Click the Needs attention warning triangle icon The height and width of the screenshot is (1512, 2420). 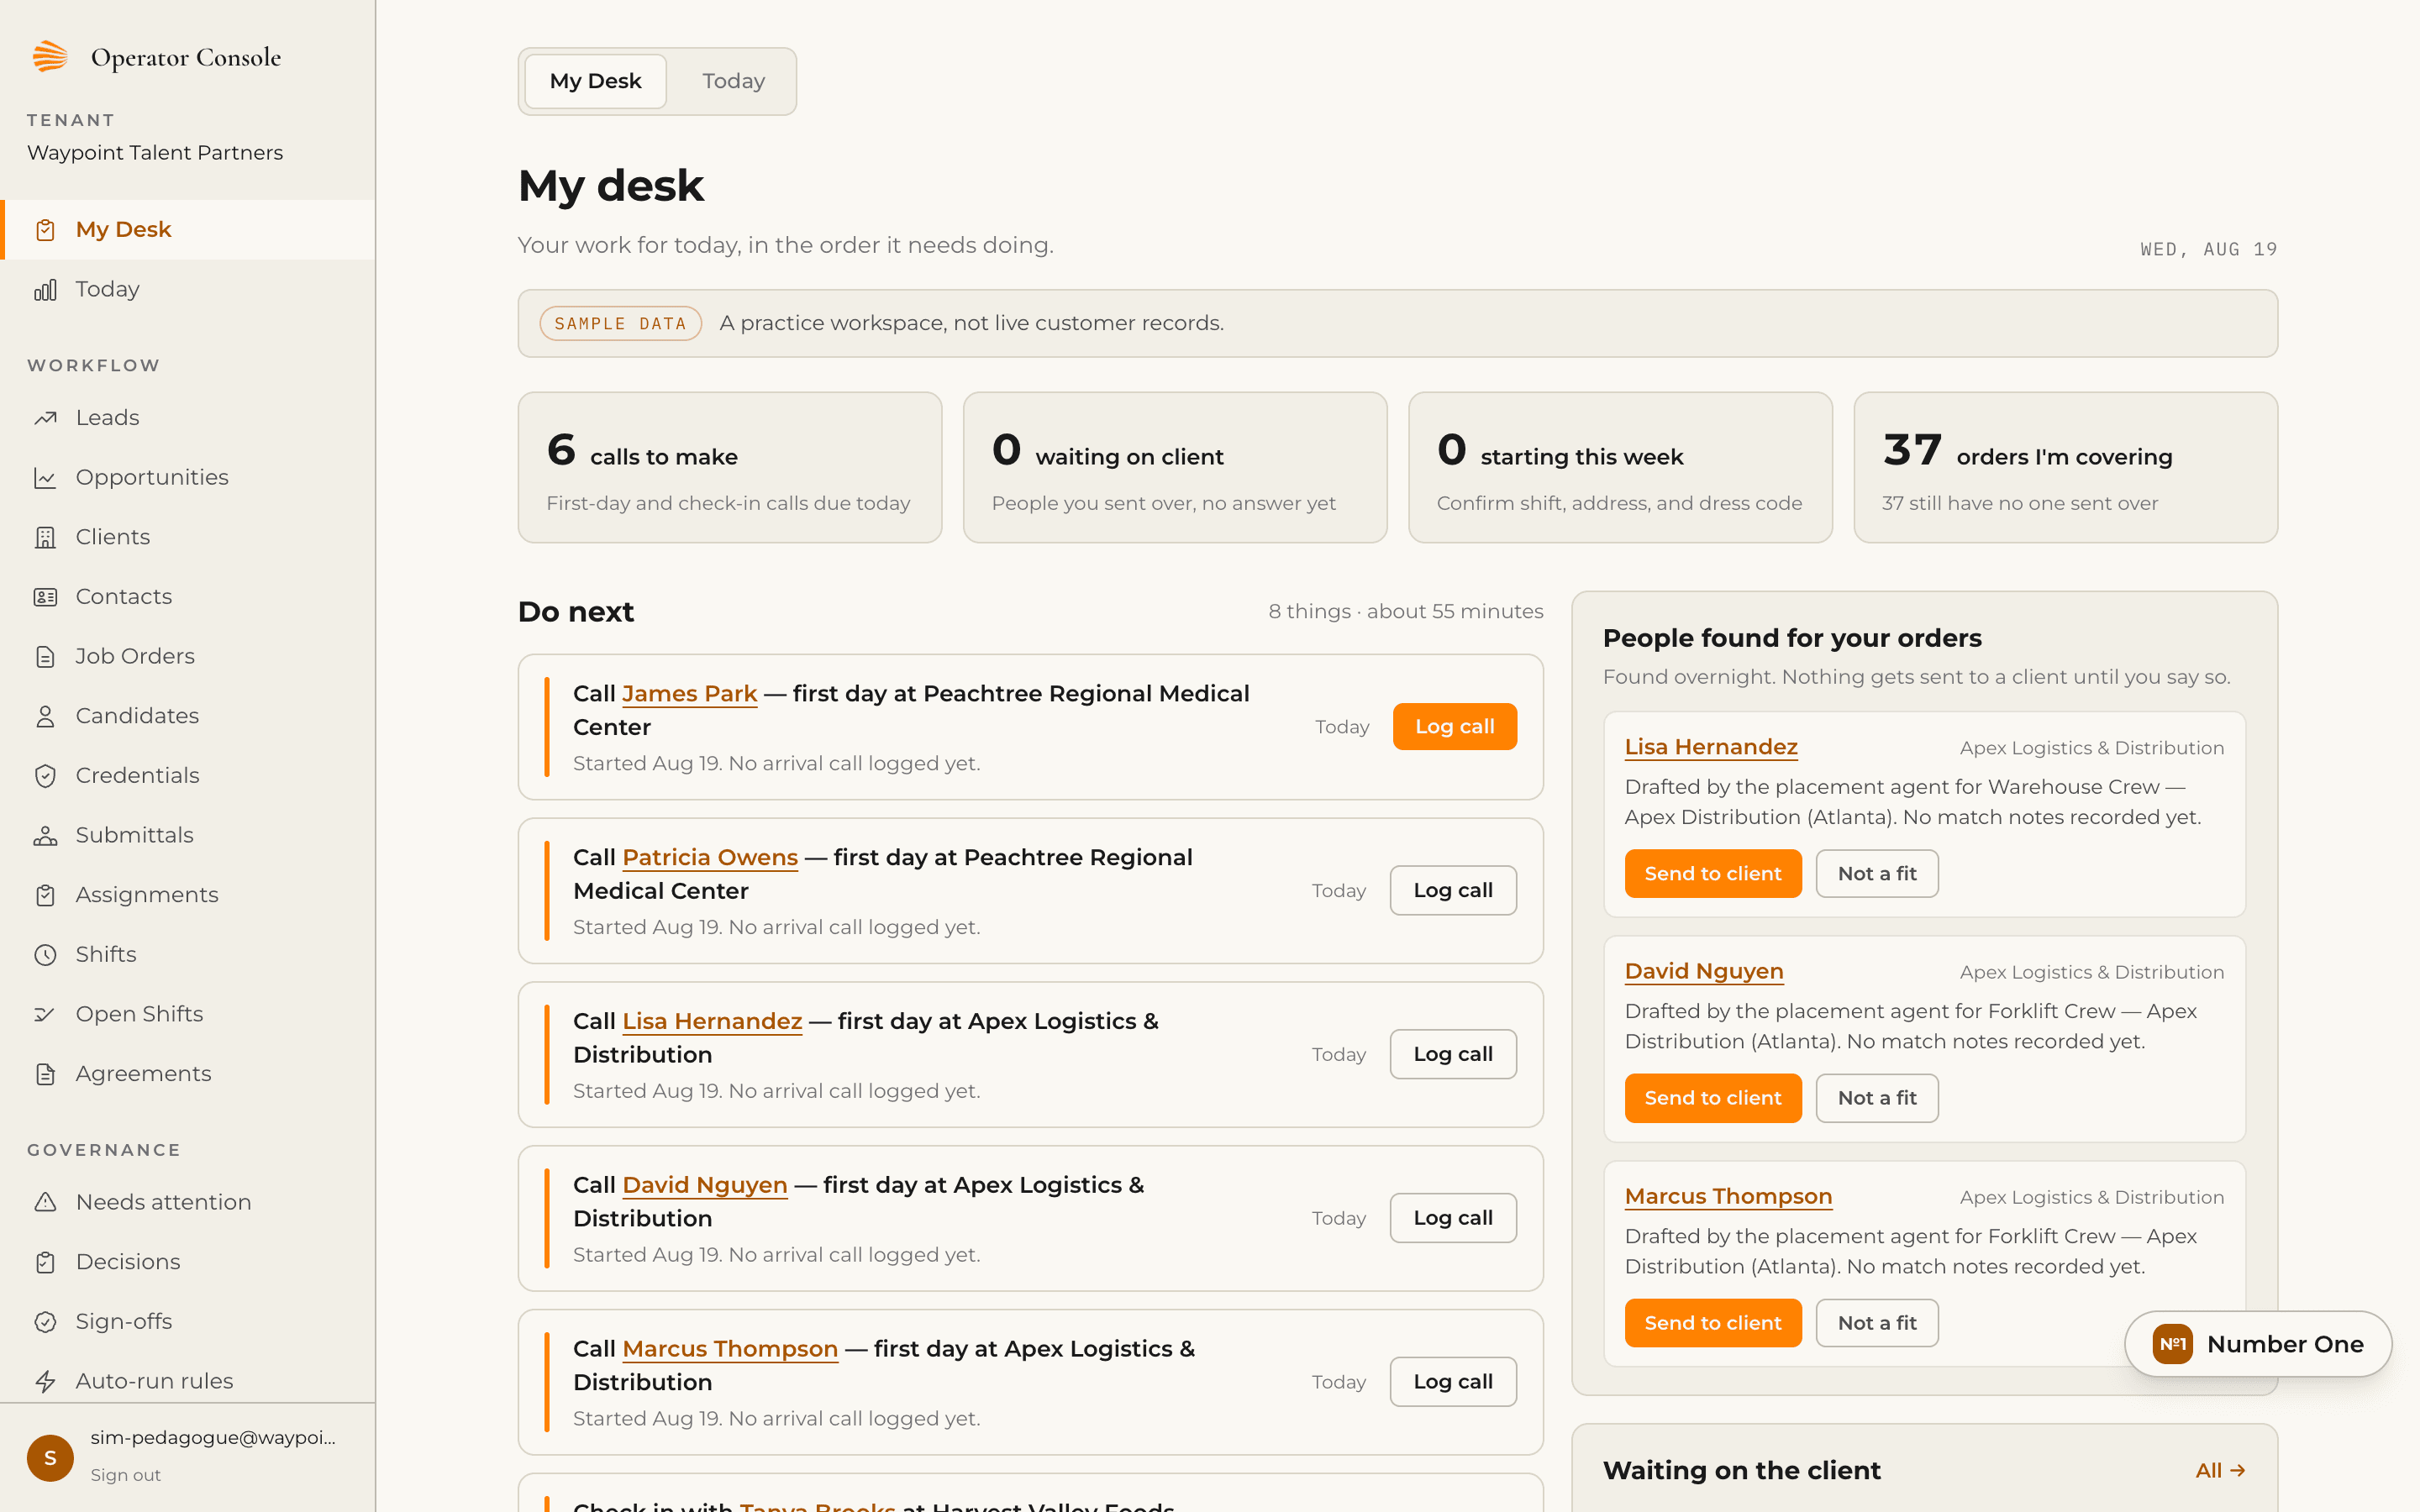pyautogui.click(x=45, y=1202)
